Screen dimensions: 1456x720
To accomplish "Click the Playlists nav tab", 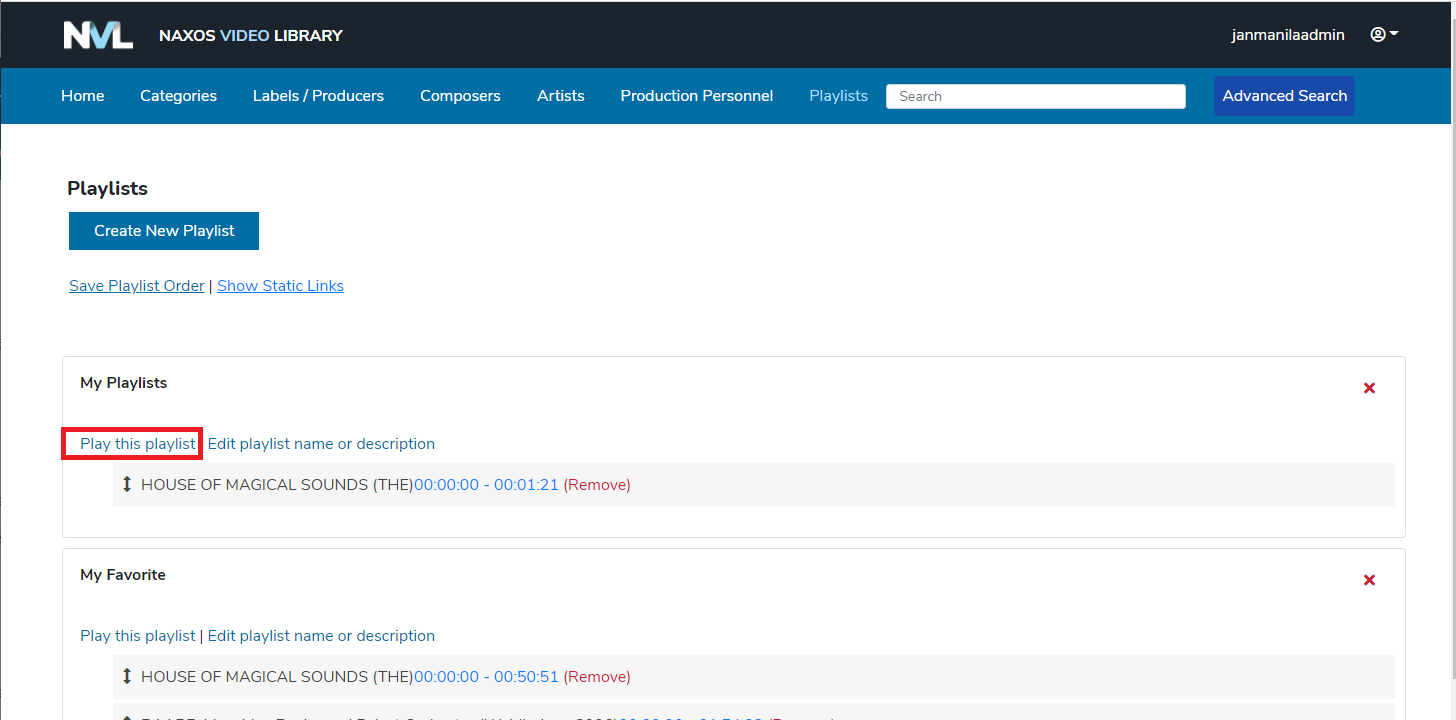I will coord(838,96).
